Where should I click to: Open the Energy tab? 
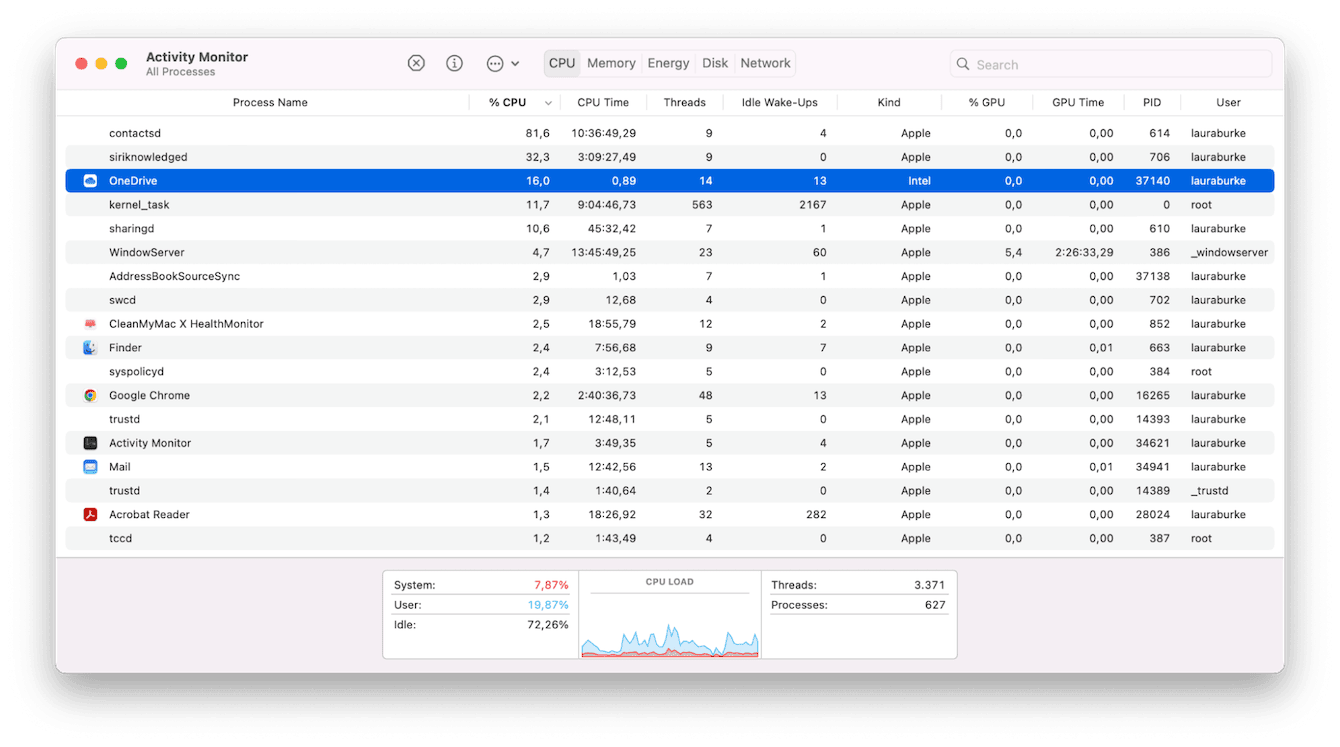[667, 62]
